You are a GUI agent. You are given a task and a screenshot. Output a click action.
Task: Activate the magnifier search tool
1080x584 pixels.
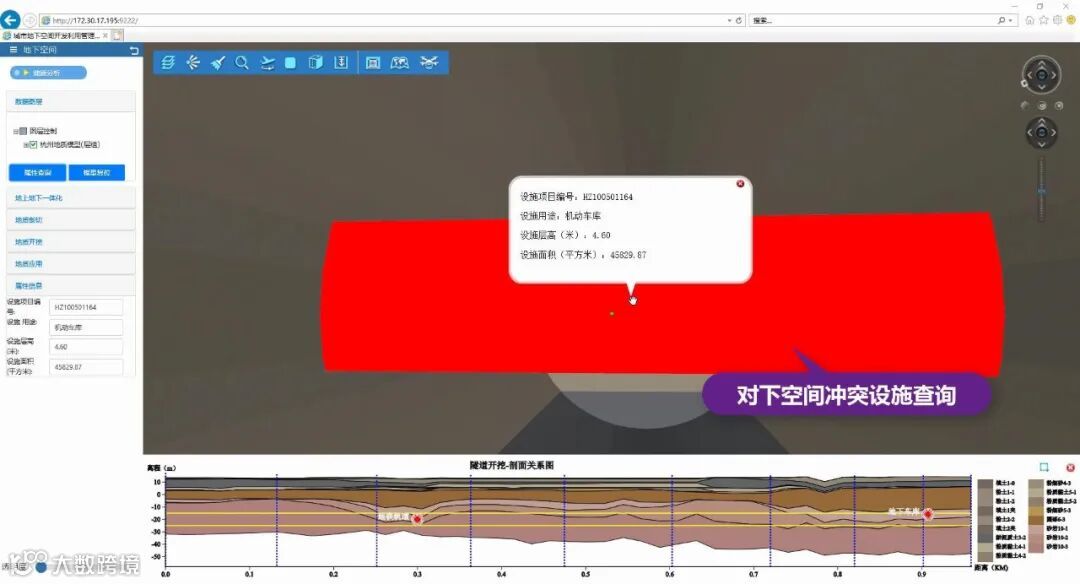(x=242, y=63)
